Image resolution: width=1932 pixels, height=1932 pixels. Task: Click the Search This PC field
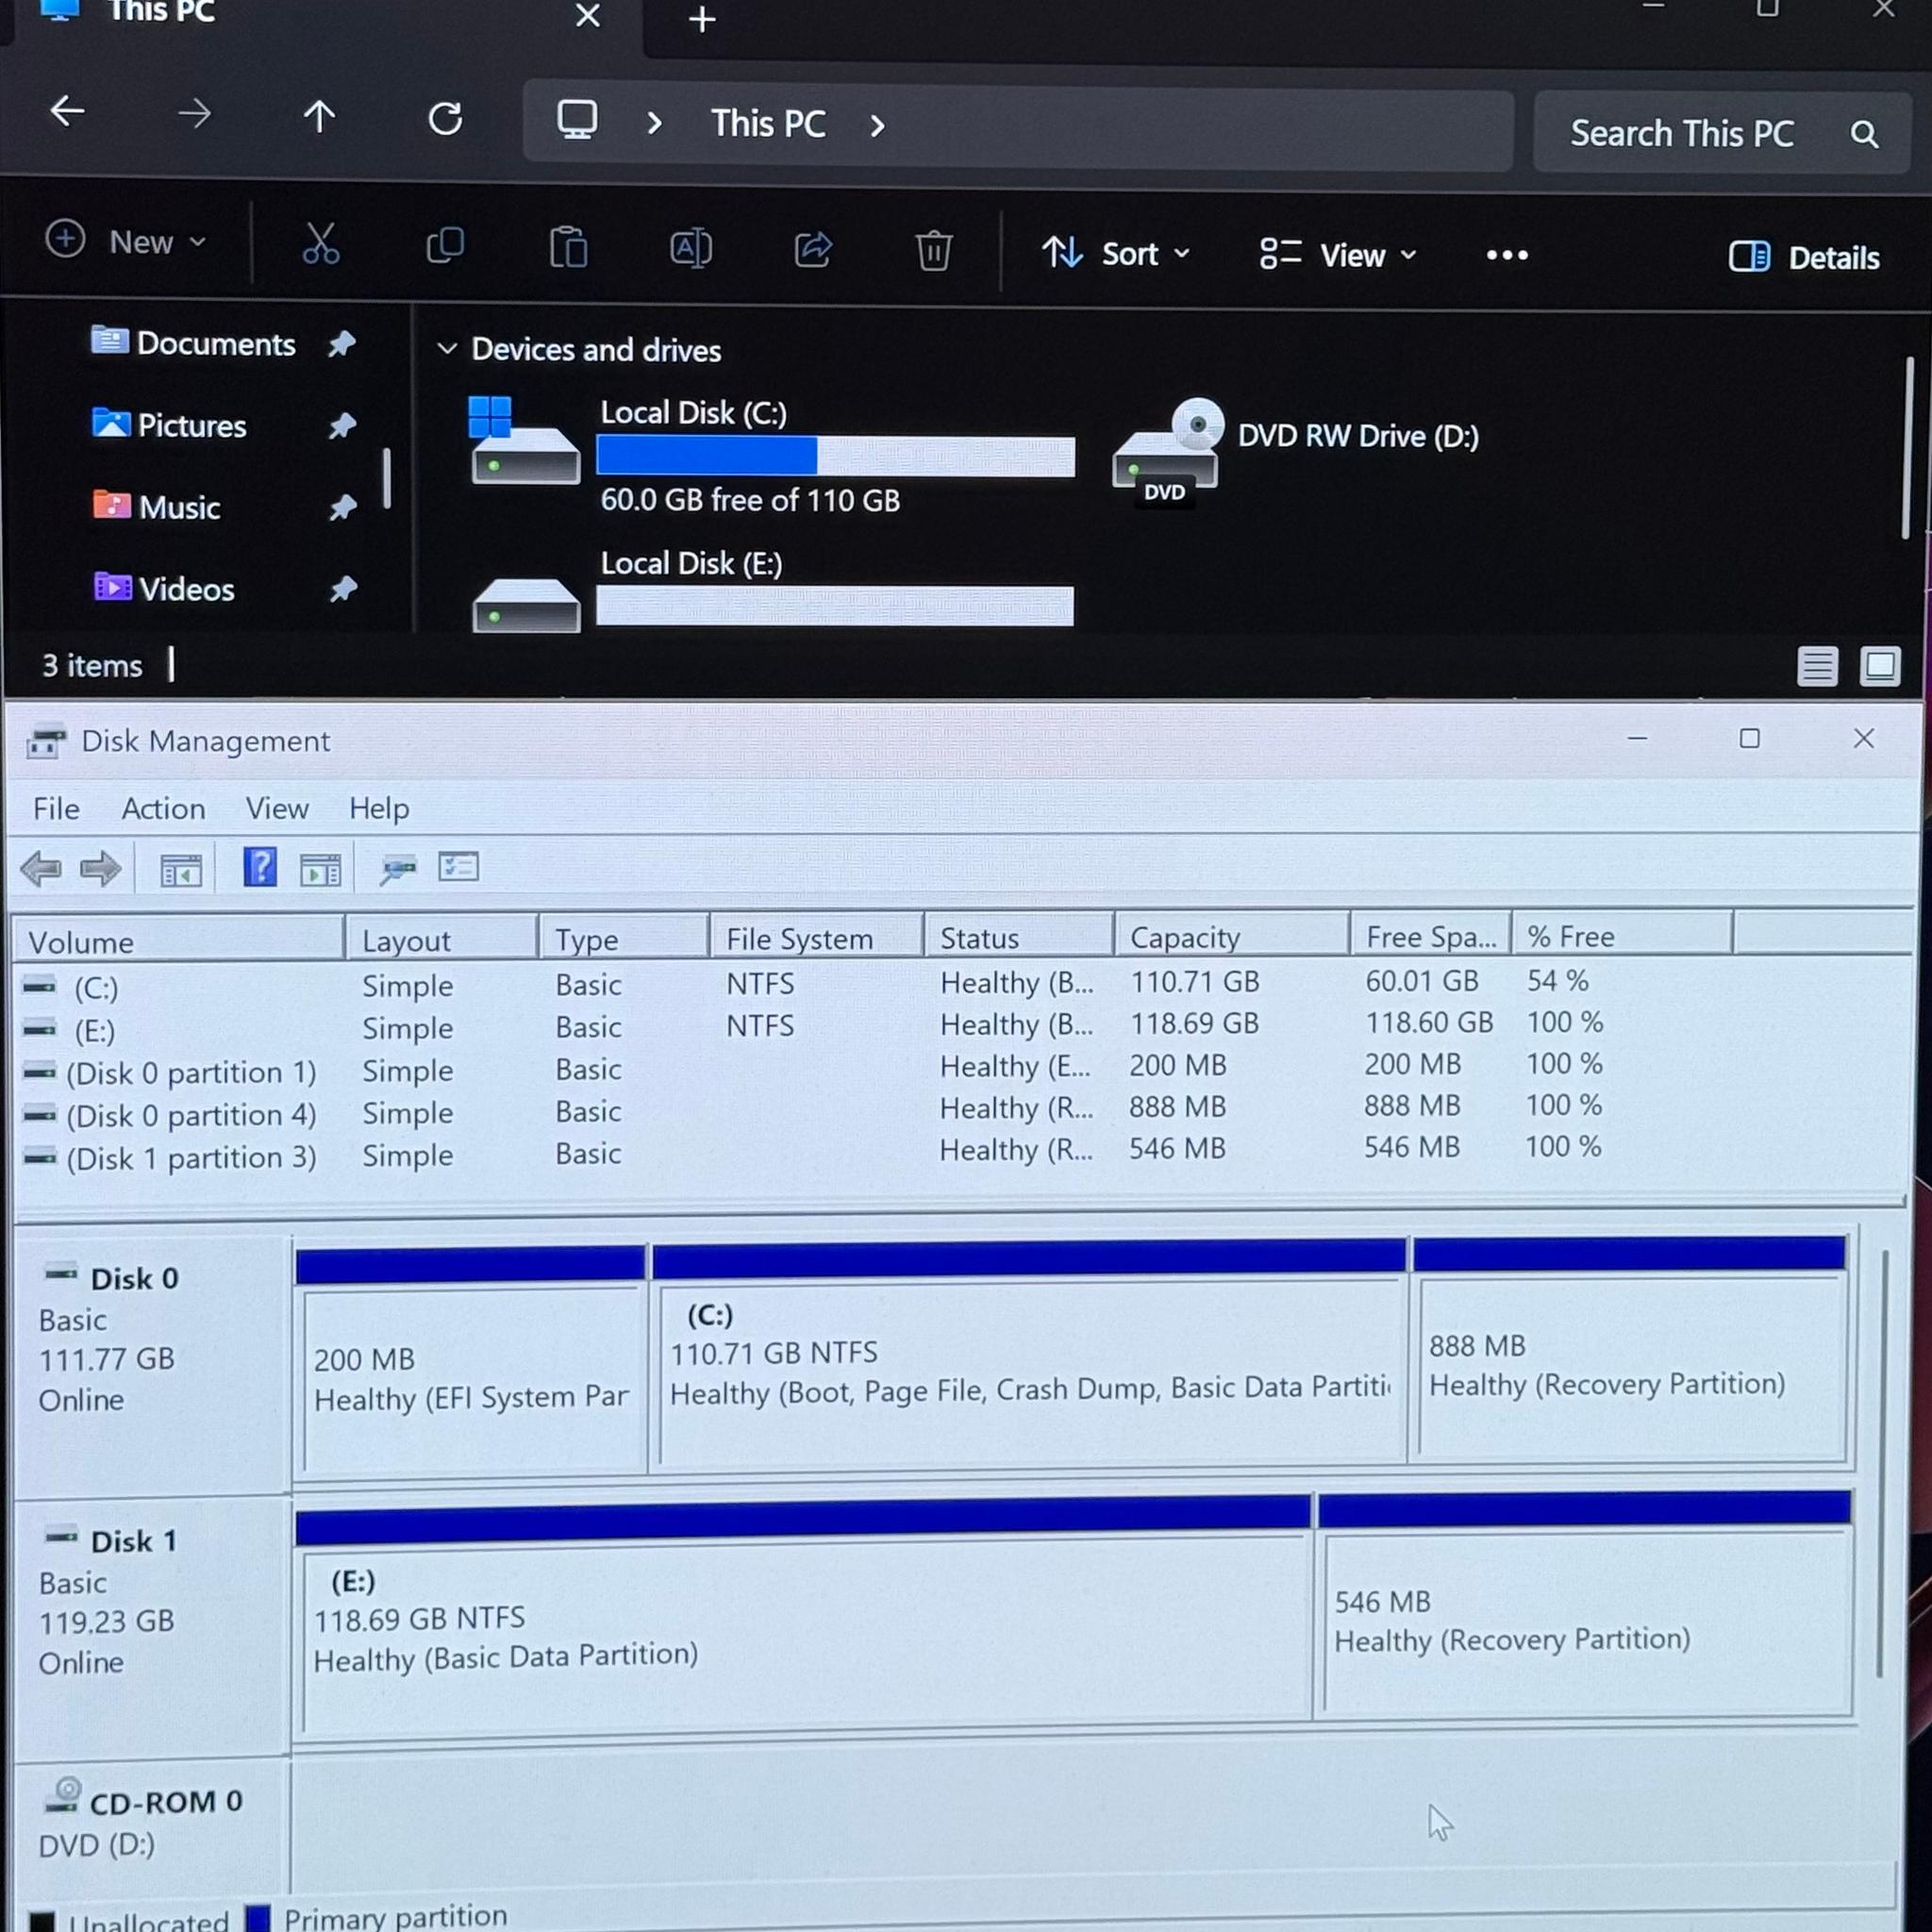pos(1722,133)
